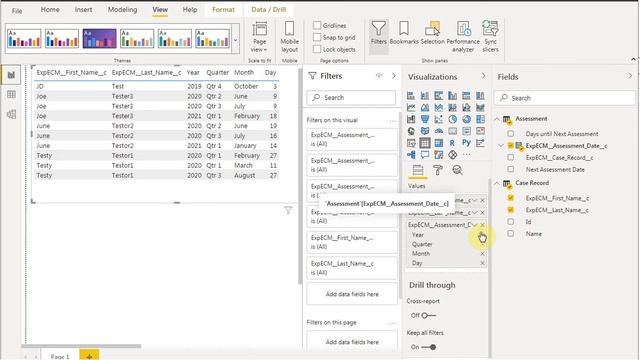Switch to Data view in left sidebar
640x360 pixels.
[x=11, y=95]
